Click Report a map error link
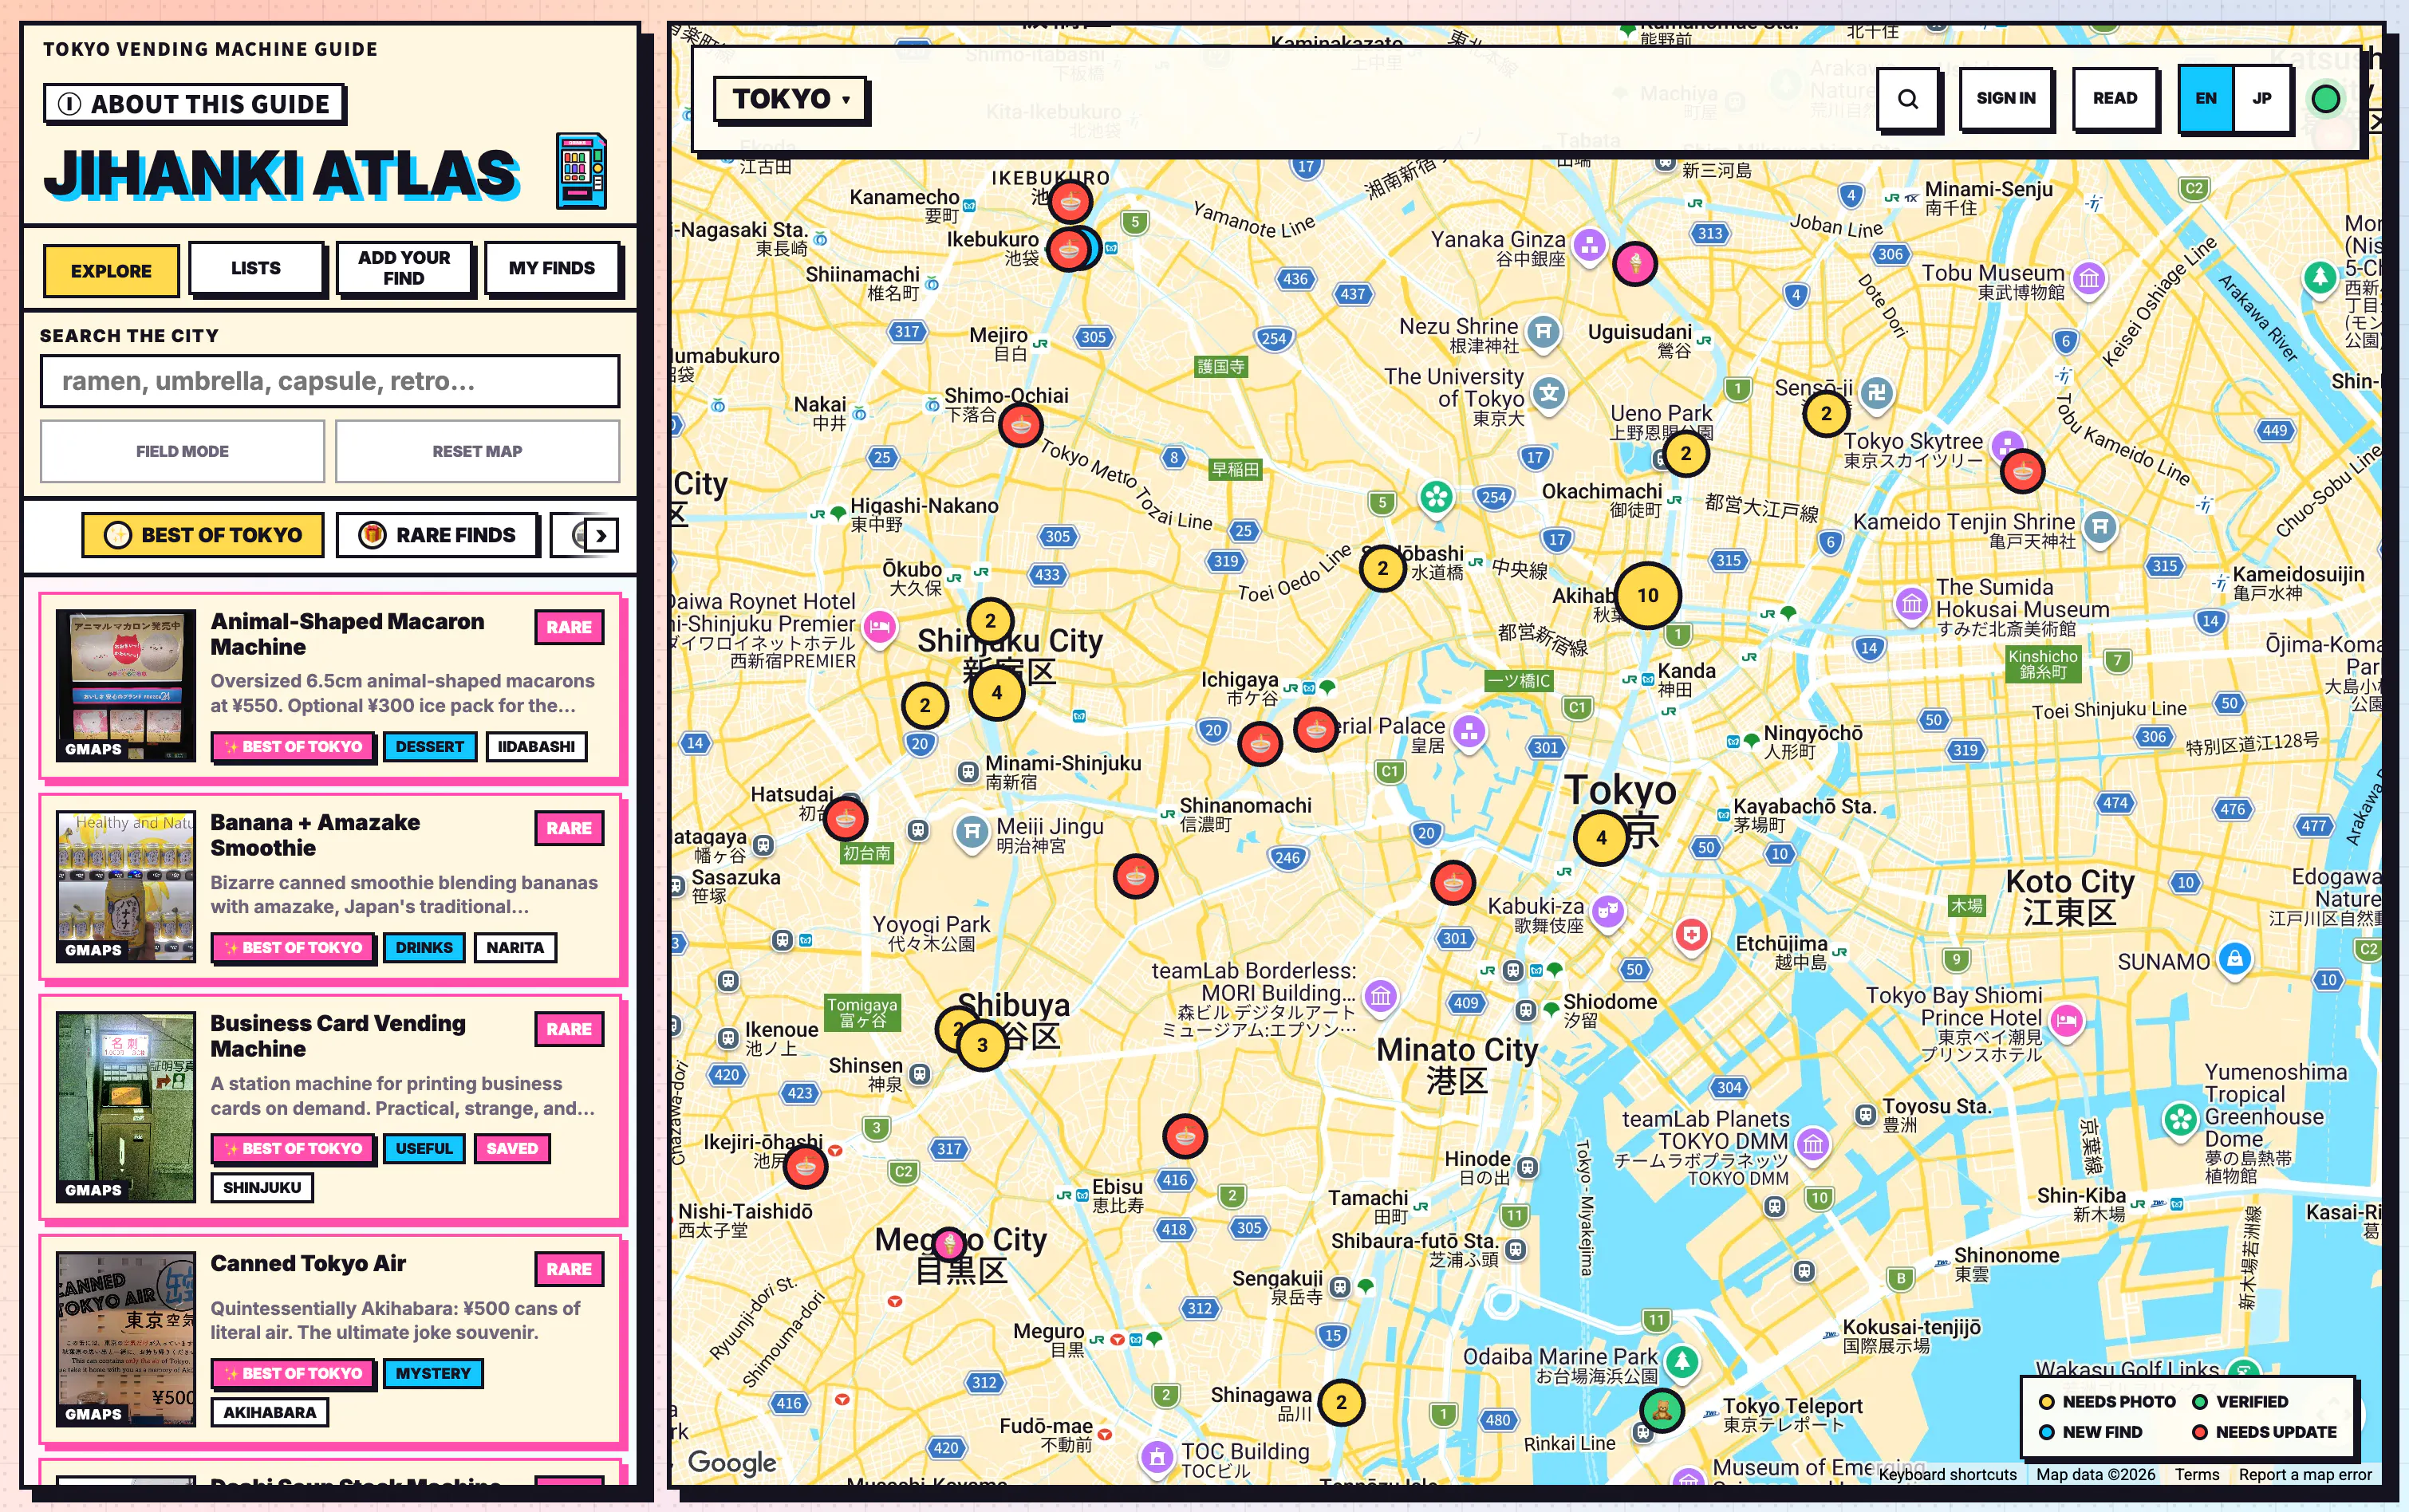This screenshot has height=1512, width=2409. click(x=2304, y=1474)
